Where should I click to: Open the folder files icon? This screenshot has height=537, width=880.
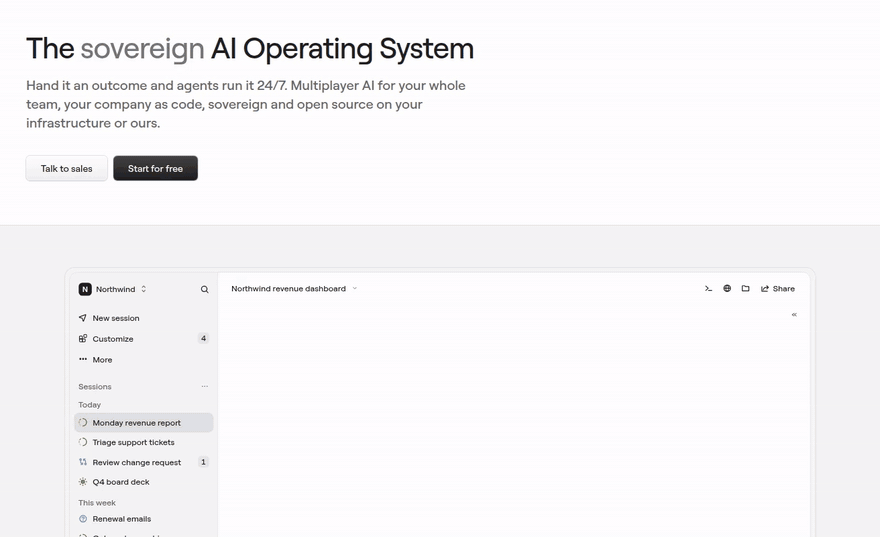[745, 288]
